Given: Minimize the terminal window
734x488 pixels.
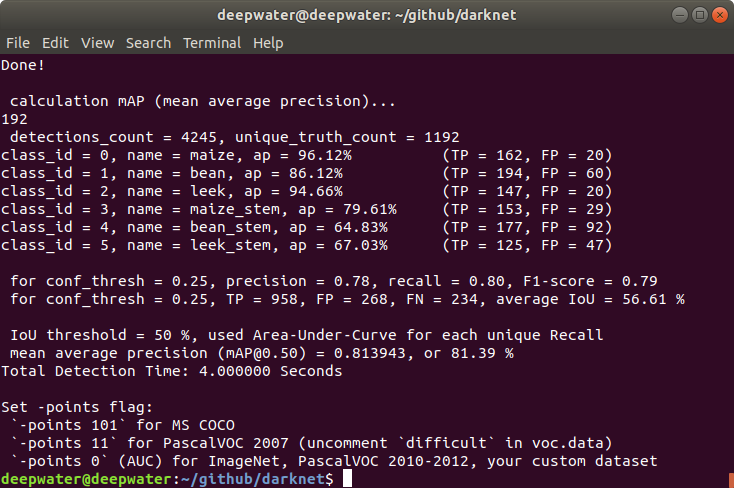Looking at the screenshot, I should pos(680,15).
